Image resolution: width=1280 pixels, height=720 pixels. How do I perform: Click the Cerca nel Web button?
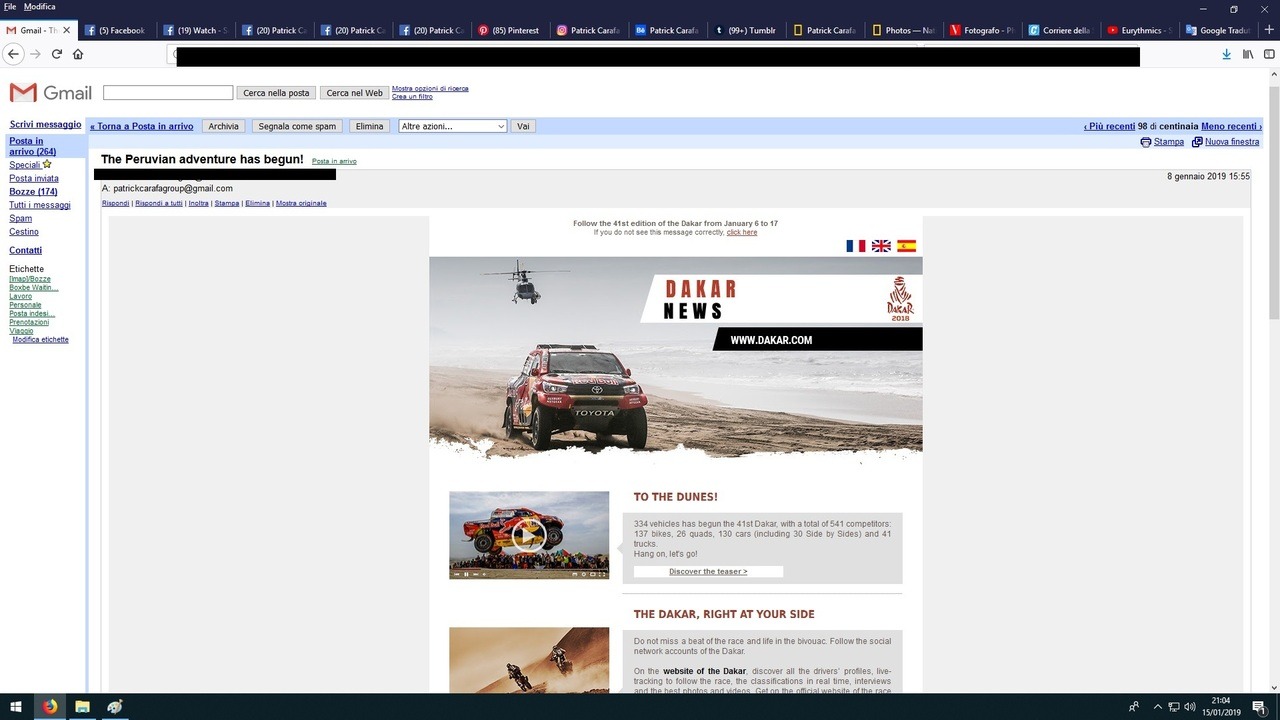coord(354,93)
